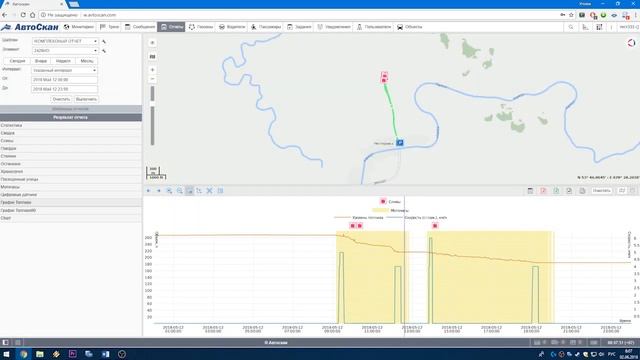Zoom in the map with plus
The image size is (640, 360).
(x=152, y=70)
